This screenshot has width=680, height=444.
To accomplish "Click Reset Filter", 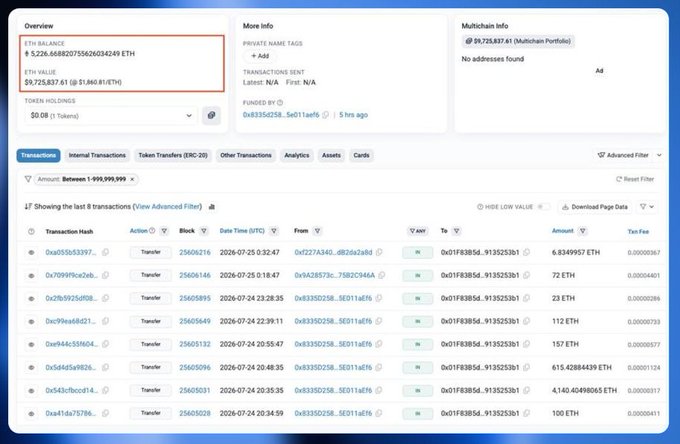I will point(635,179).
